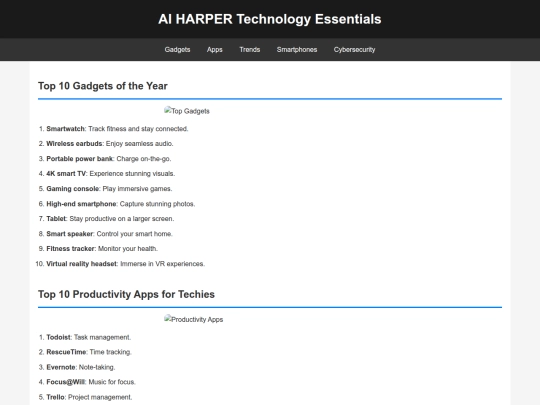
Task: Click the Top 10 Gadgets of the Year heading
Action: click(x=103, y=86)
